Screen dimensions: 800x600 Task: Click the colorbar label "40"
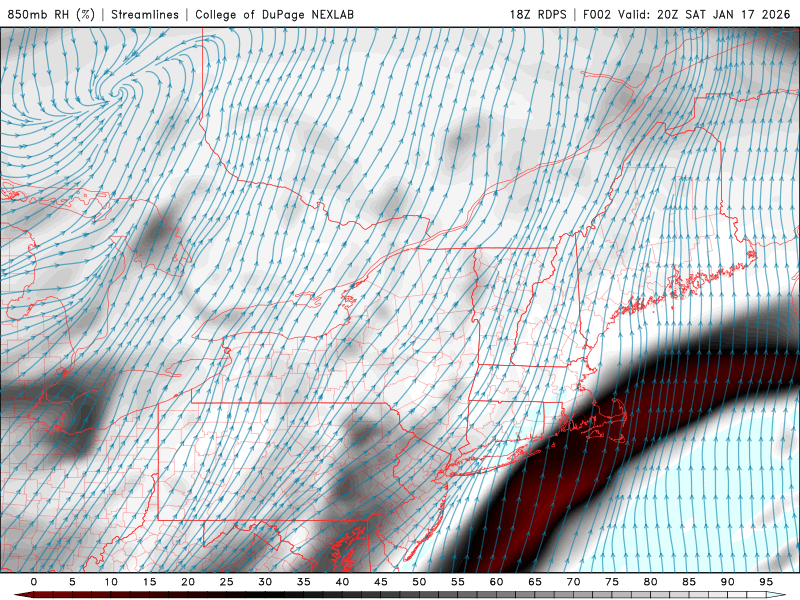(x=342, y=582)
